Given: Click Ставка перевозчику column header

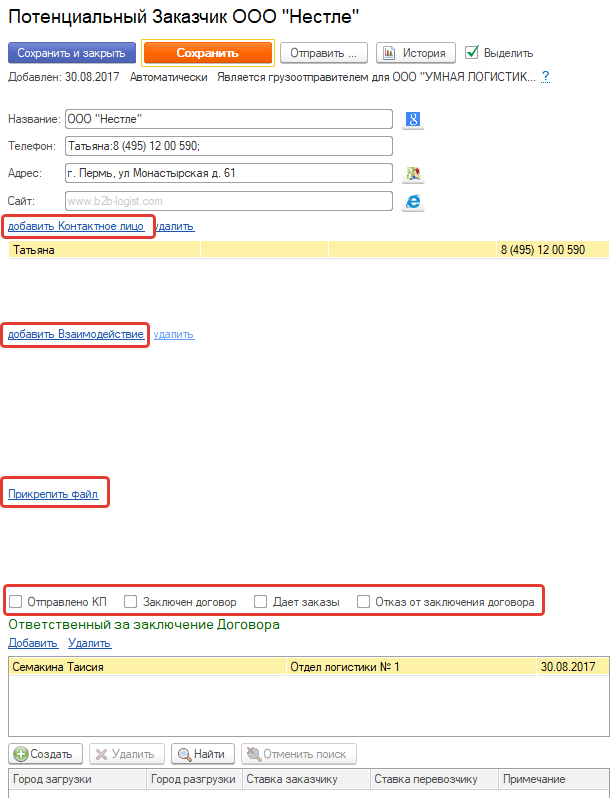Looking at the screenshot, I should point(434,779).
